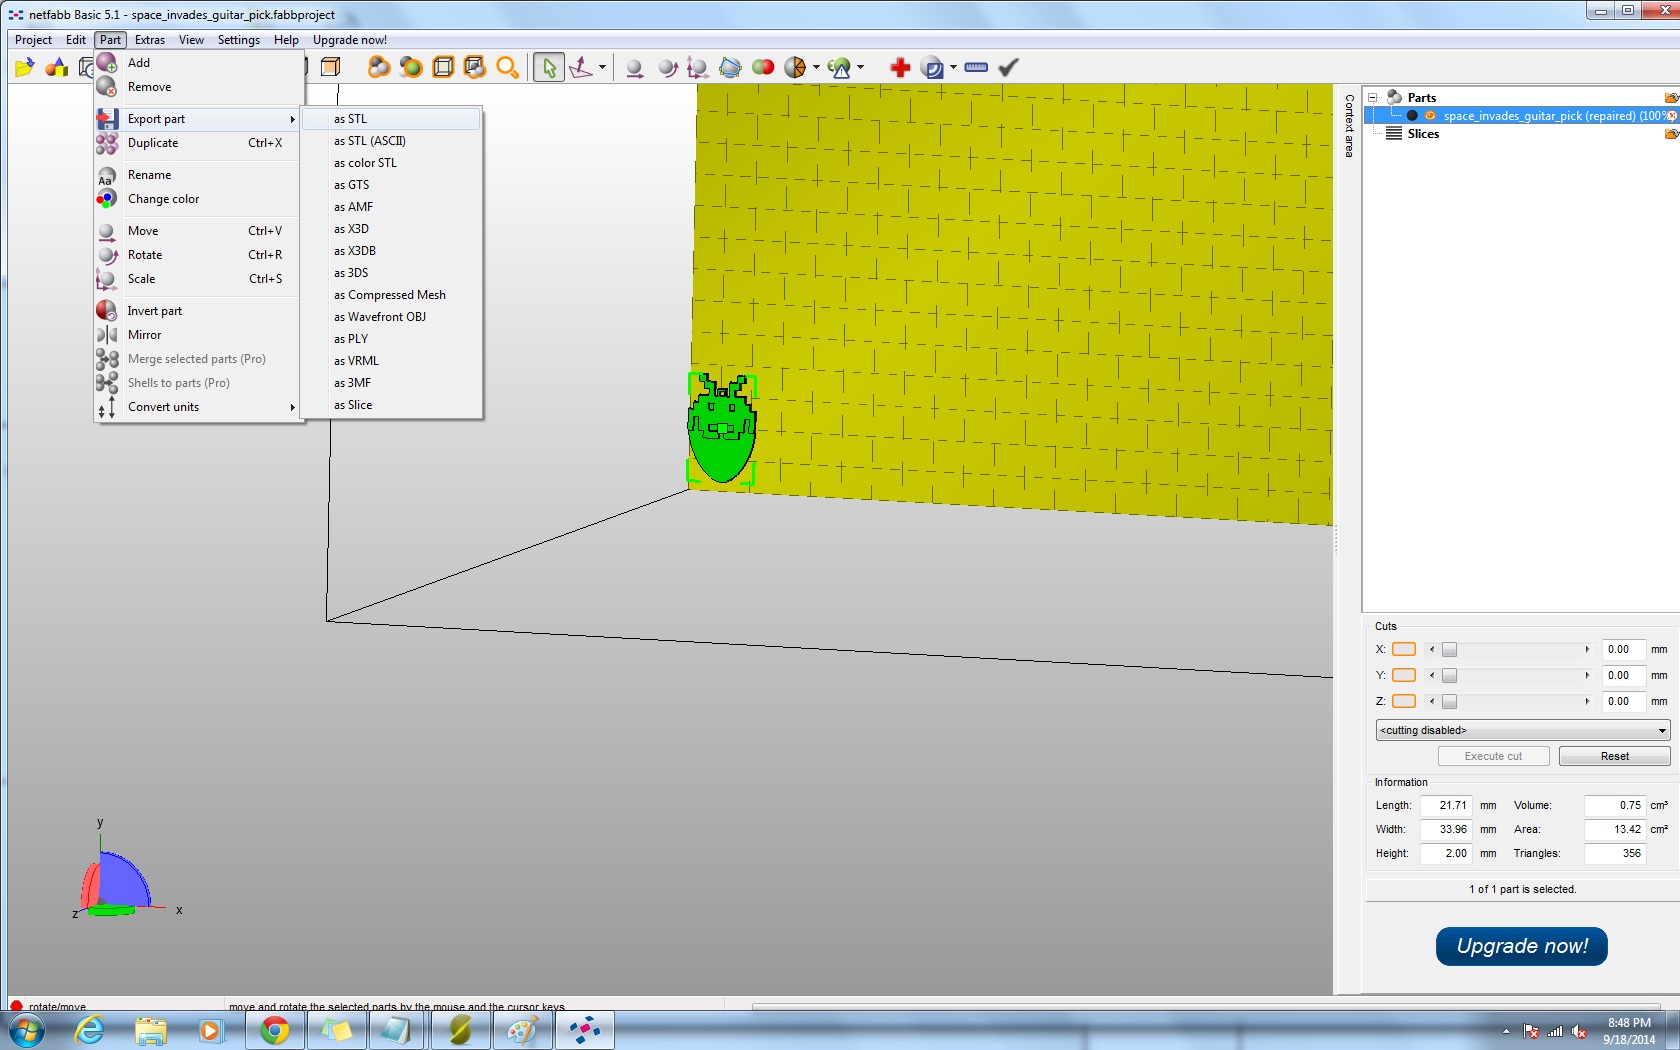Open dropdown arrow next to half-orange sphere
This screenshot has height=1050, width=1680.
coord(816,67)
